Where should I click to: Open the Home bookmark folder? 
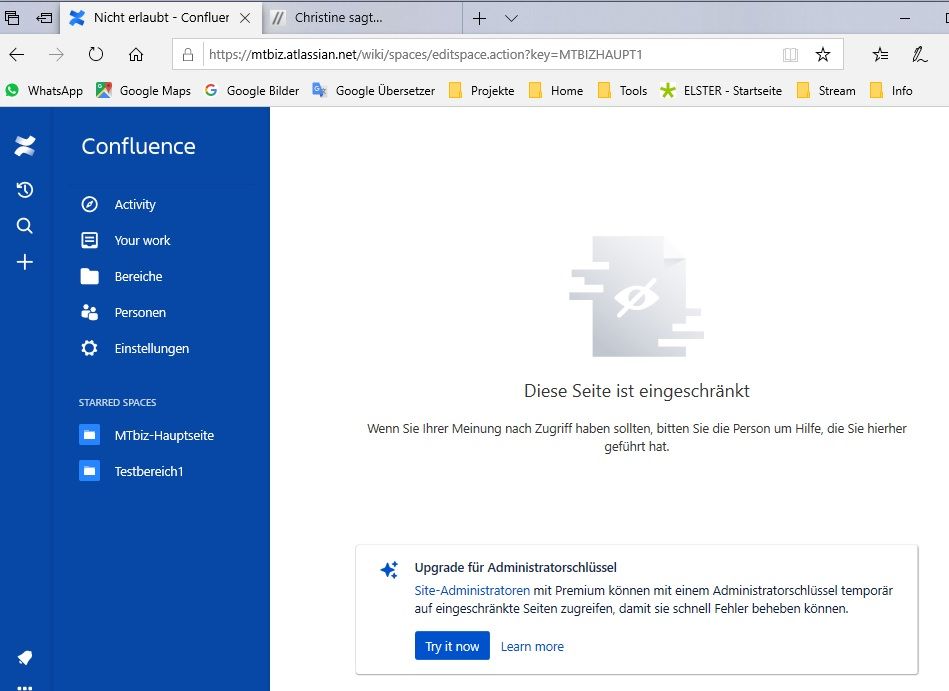(x=556, y=91)
